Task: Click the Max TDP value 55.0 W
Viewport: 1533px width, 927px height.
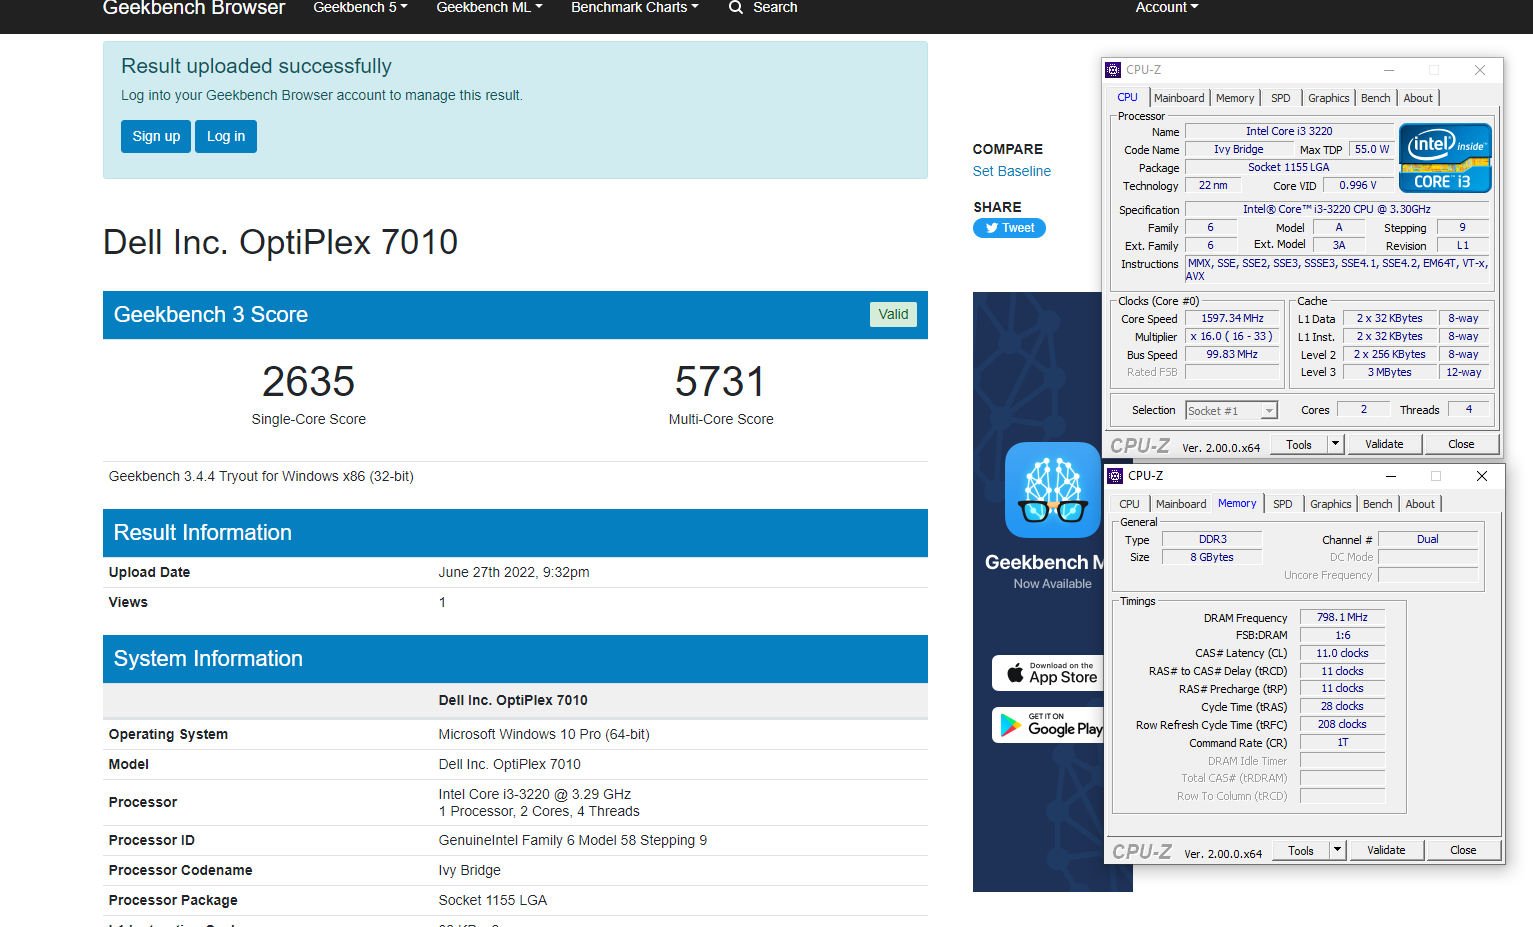Action: (1372, 149)
